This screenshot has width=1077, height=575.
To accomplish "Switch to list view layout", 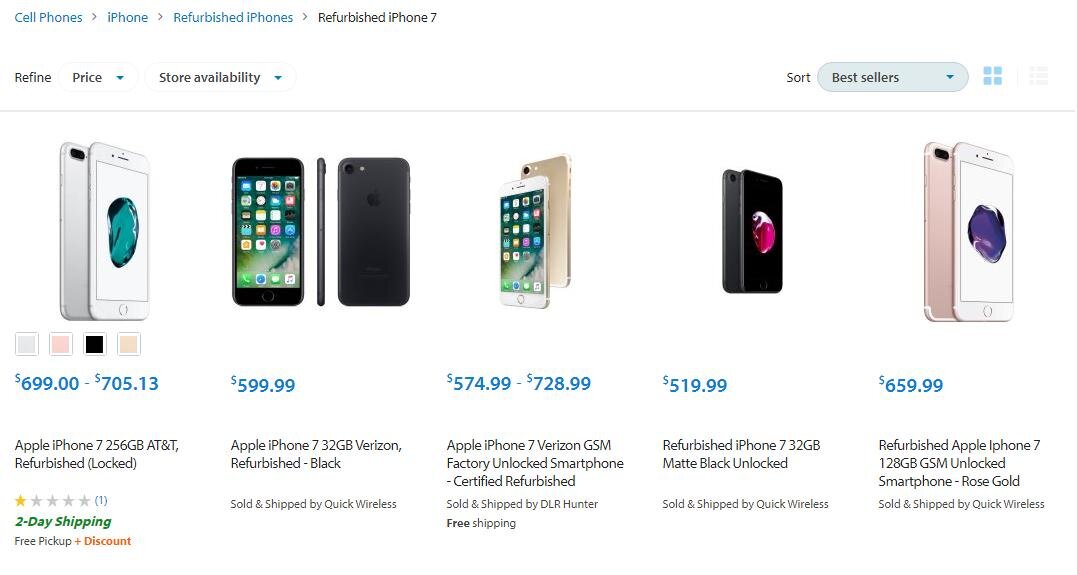I will 1039,76.
